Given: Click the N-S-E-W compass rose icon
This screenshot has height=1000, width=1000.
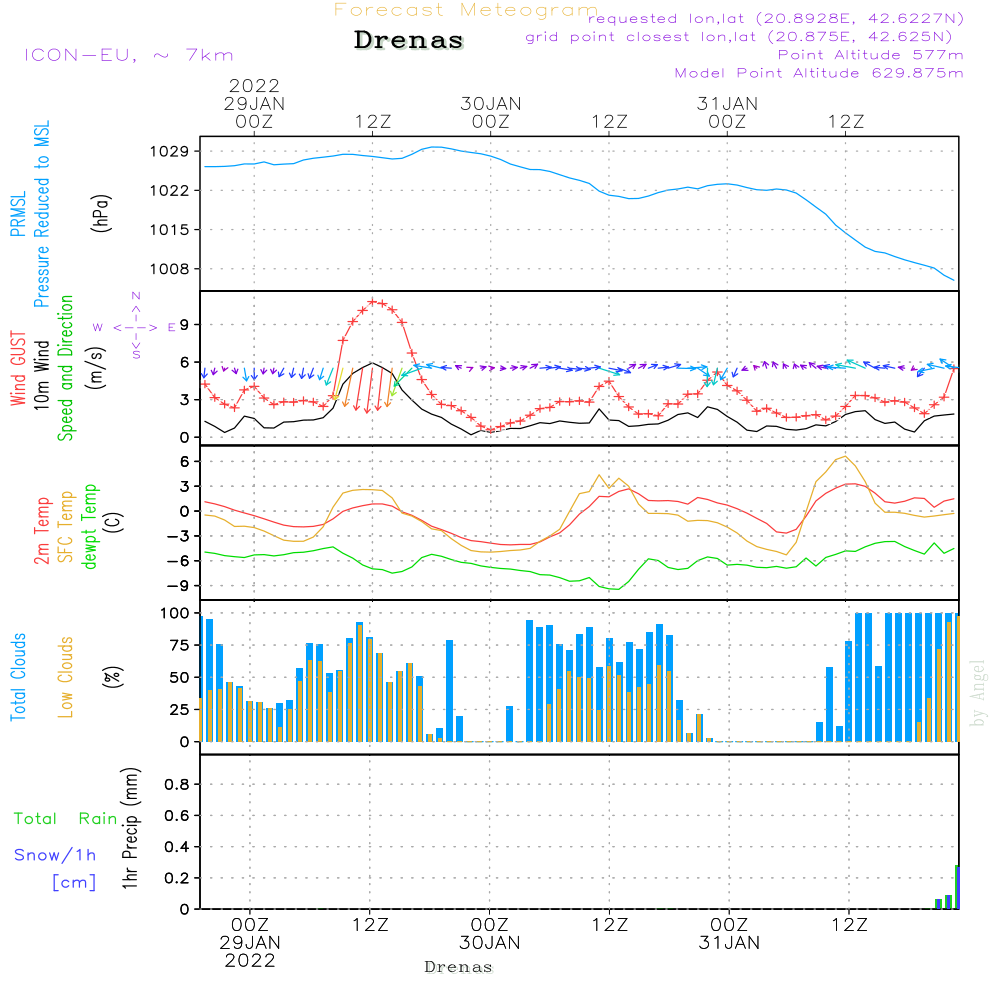Looking at the screenshot, I should pyautogui.click(x=135, y=327).
